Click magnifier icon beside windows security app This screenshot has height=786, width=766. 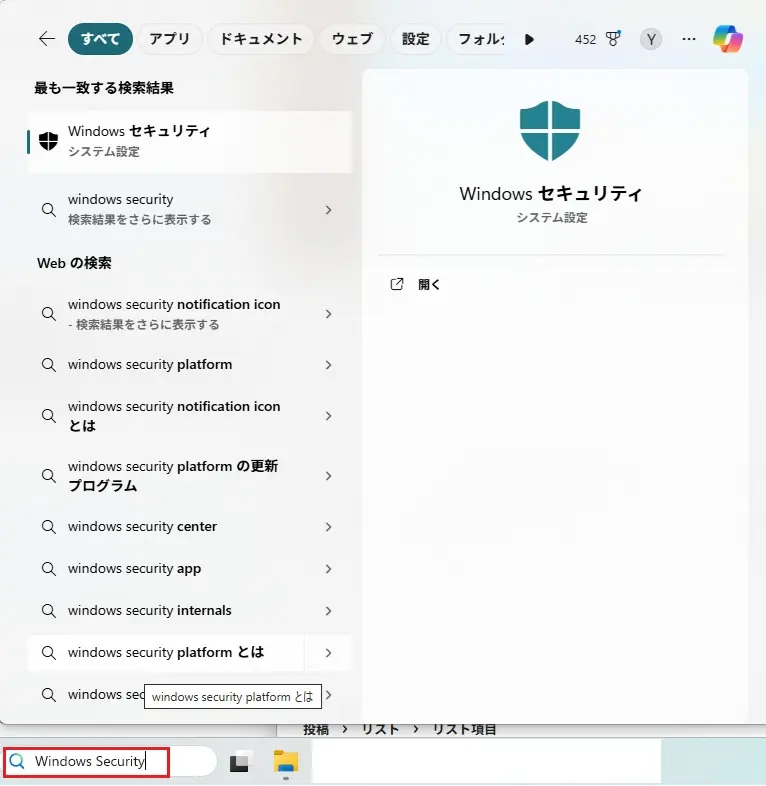(49, 569)
